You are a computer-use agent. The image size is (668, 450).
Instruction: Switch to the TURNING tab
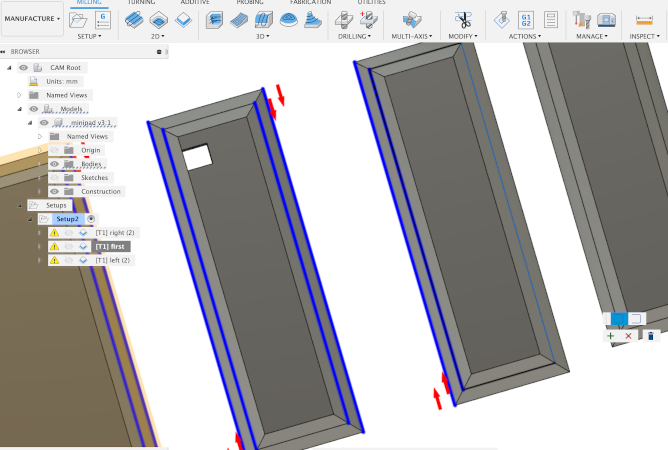pos(141,3)
